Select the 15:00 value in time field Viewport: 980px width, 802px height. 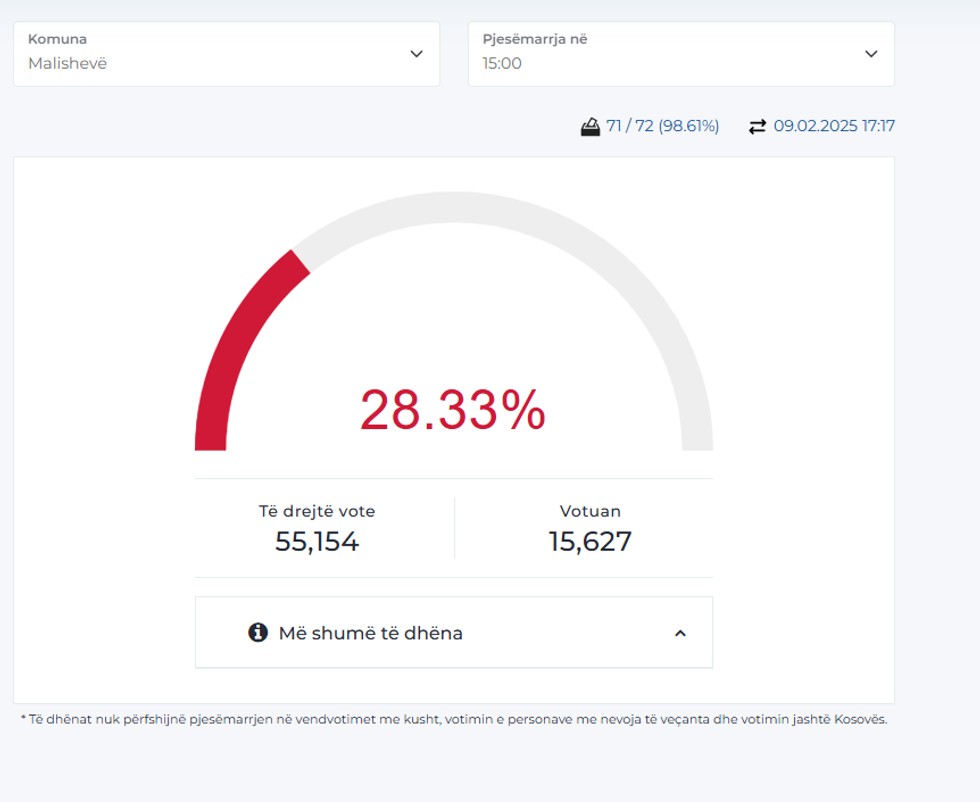(502, 63)
